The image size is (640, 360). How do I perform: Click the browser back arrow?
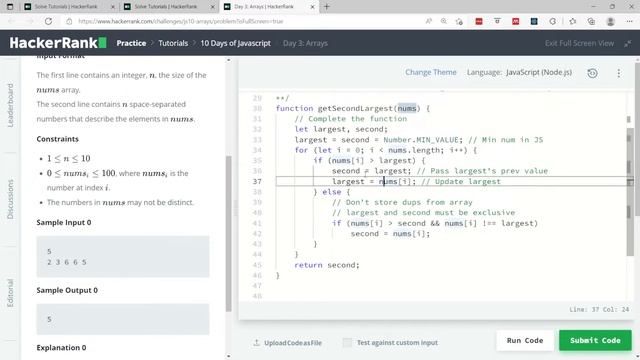(12, 21)
